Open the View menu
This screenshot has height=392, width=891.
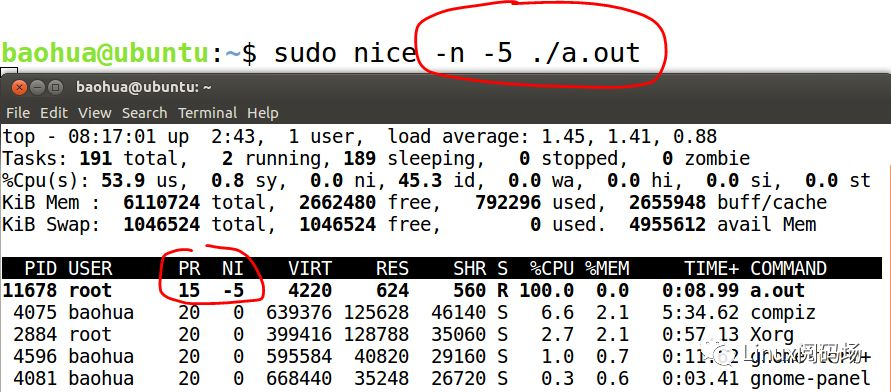pyautogui.click(x=94, y=113)
